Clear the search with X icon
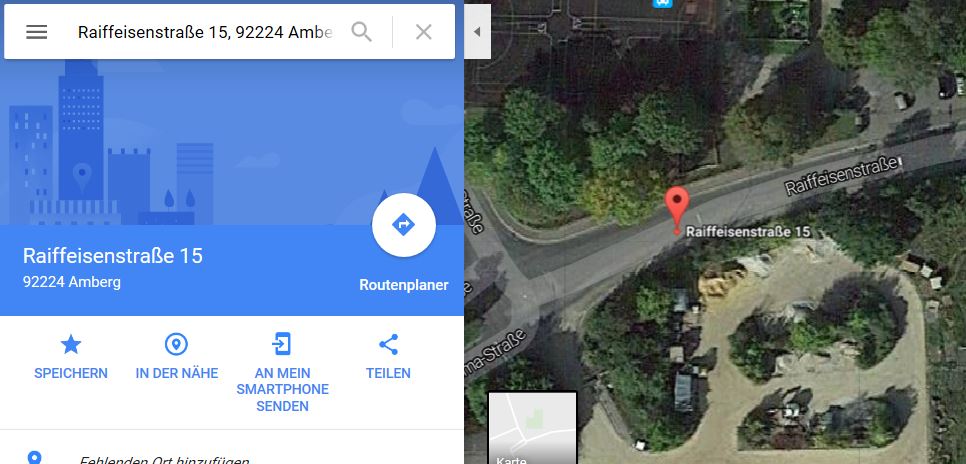Viewport: 966px width, 464px height. (423, 32)
